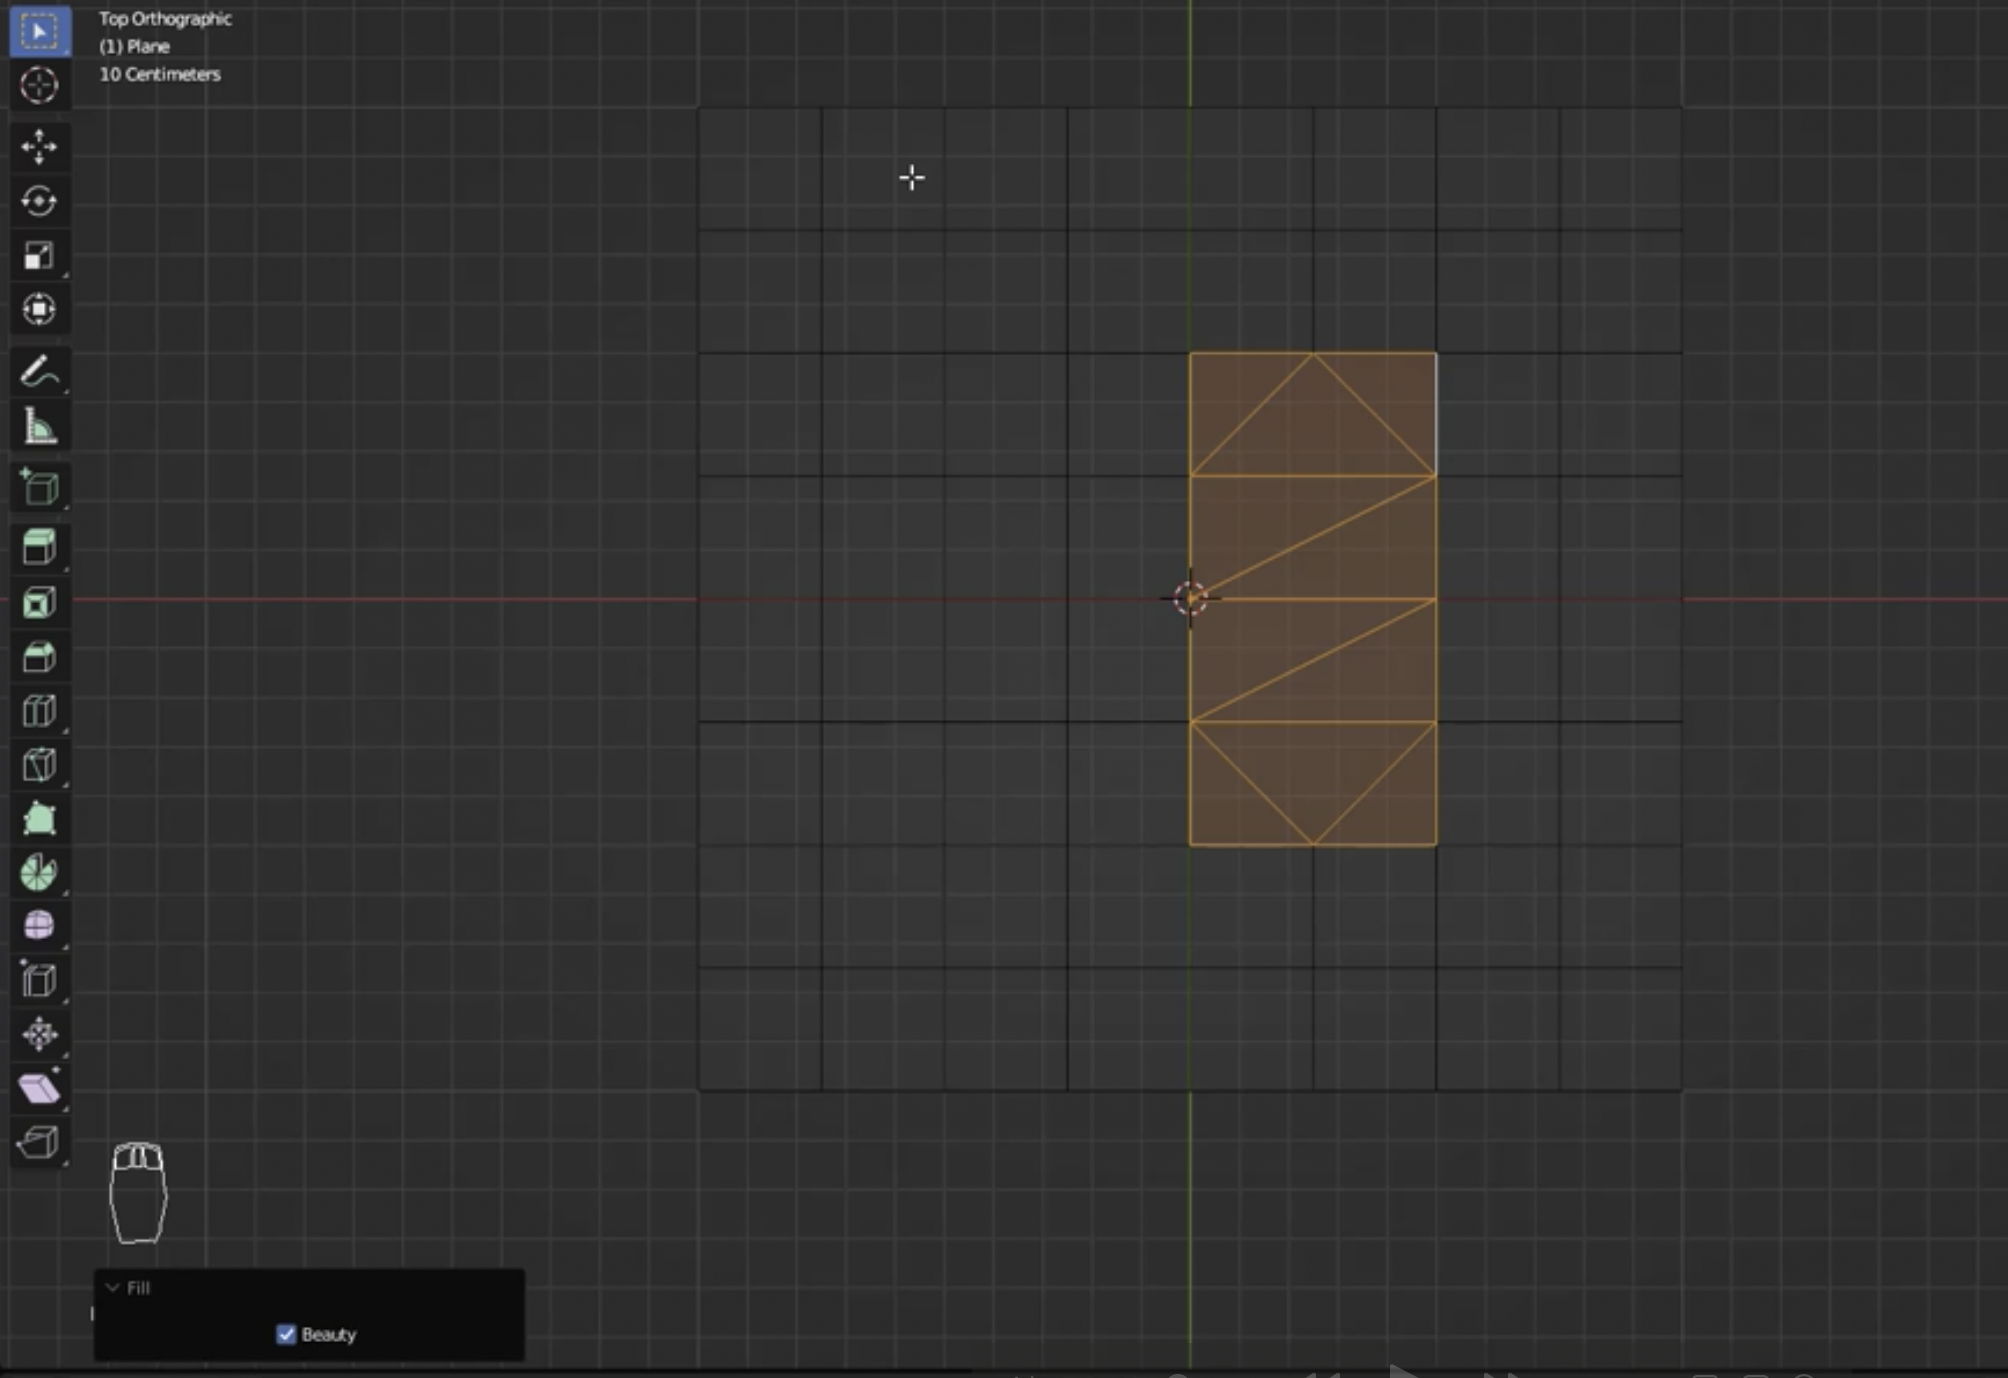Image resolution: width=2008 pixels, height=1378 pixels.
Task: Switch to the Rotate tool
Action: (39, 202)
